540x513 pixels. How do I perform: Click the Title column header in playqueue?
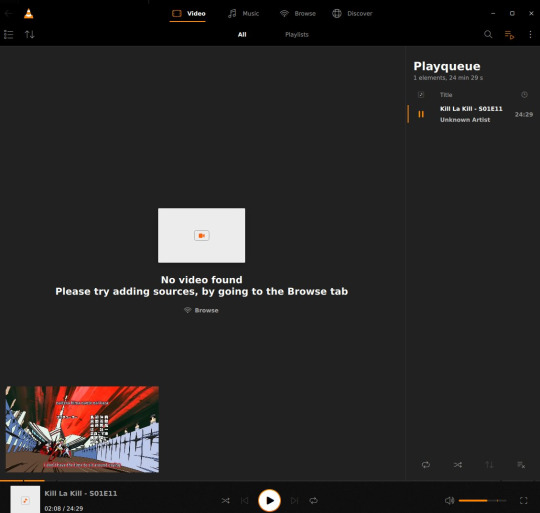coord(446,95)
